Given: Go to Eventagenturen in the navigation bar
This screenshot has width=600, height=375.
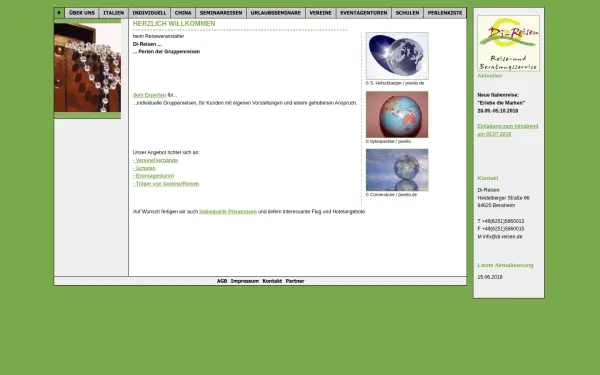Looking at the screenshot, I should coord(364,13).
